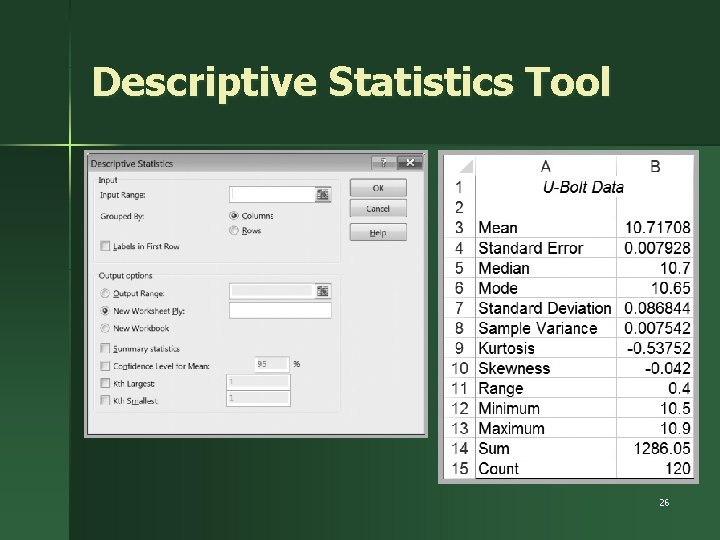The image size is (720, 540).
Task: Click the Skewness label cell
Action: tap(546, 368)
